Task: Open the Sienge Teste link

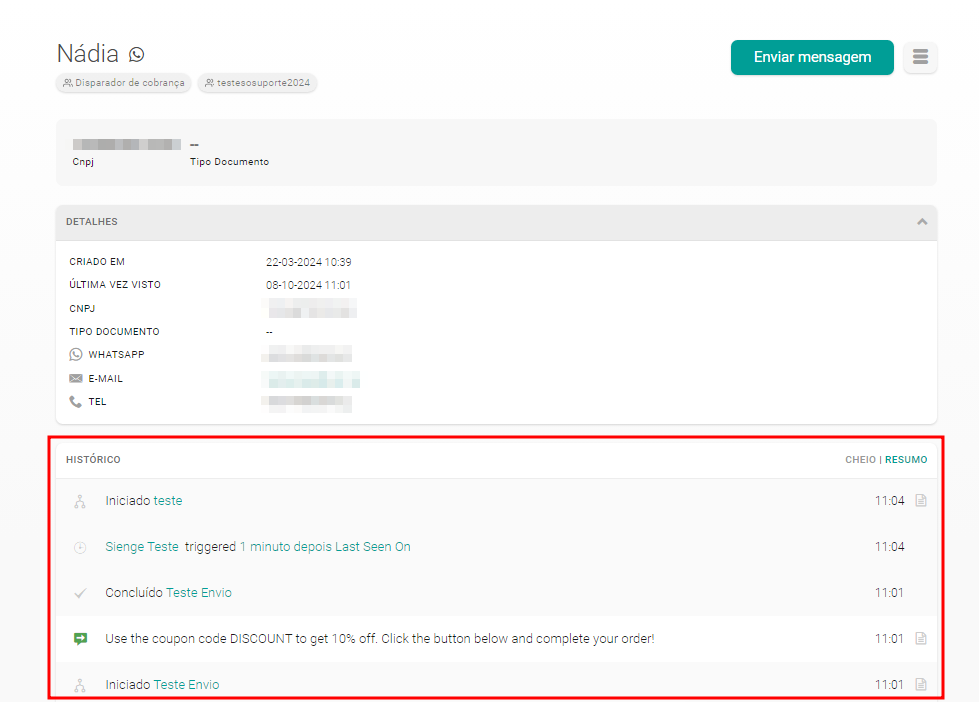Action: [x=142, y=547]
